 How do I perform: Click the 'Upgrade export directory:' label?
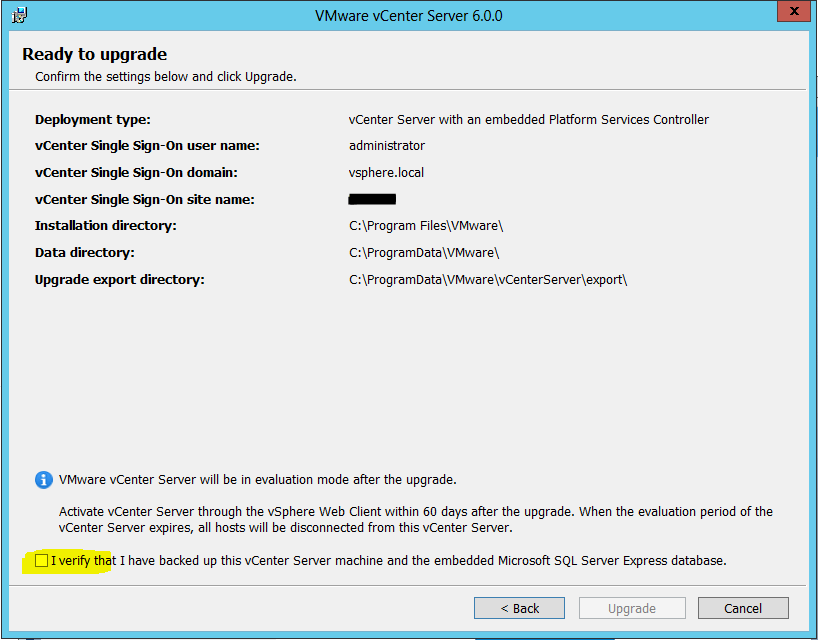[x=119, y=280]
